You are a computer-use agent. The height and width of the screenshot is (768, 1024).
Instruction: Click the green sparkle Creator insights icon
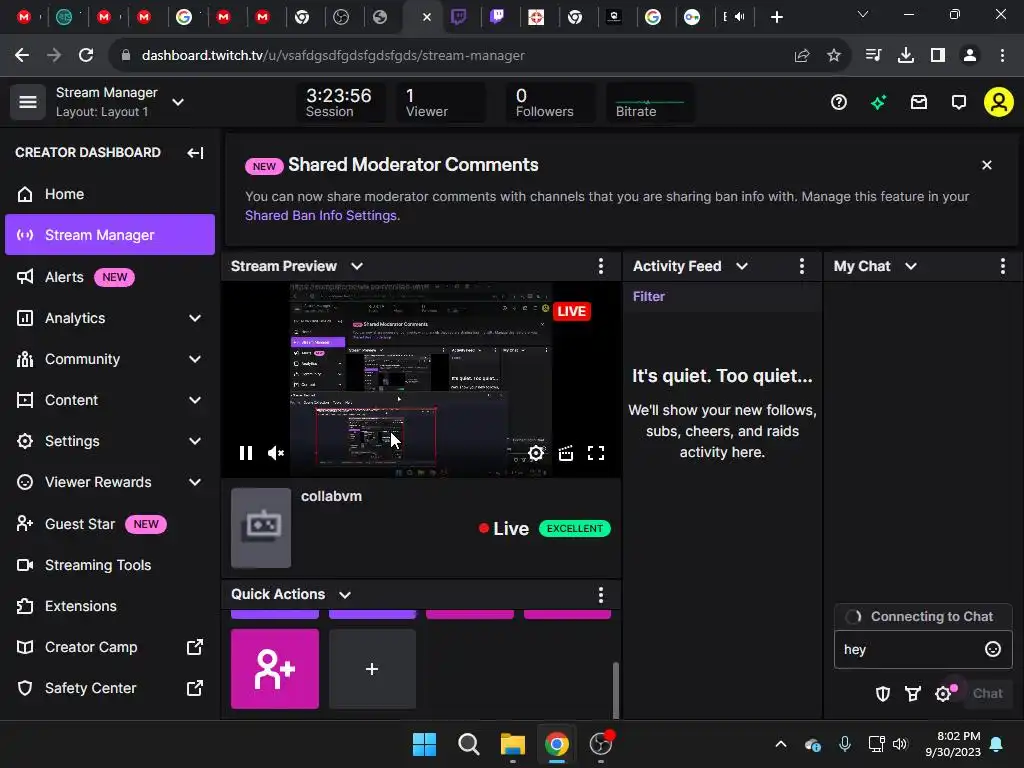pos(878,102)
